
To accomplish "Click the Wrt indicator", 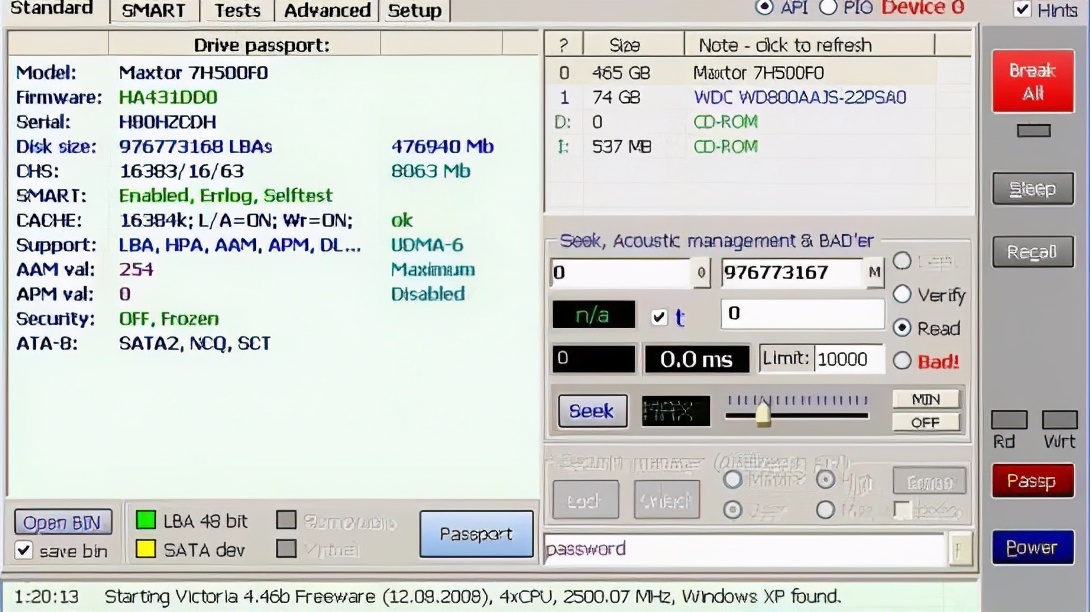I will click(x=1059, y=419).
